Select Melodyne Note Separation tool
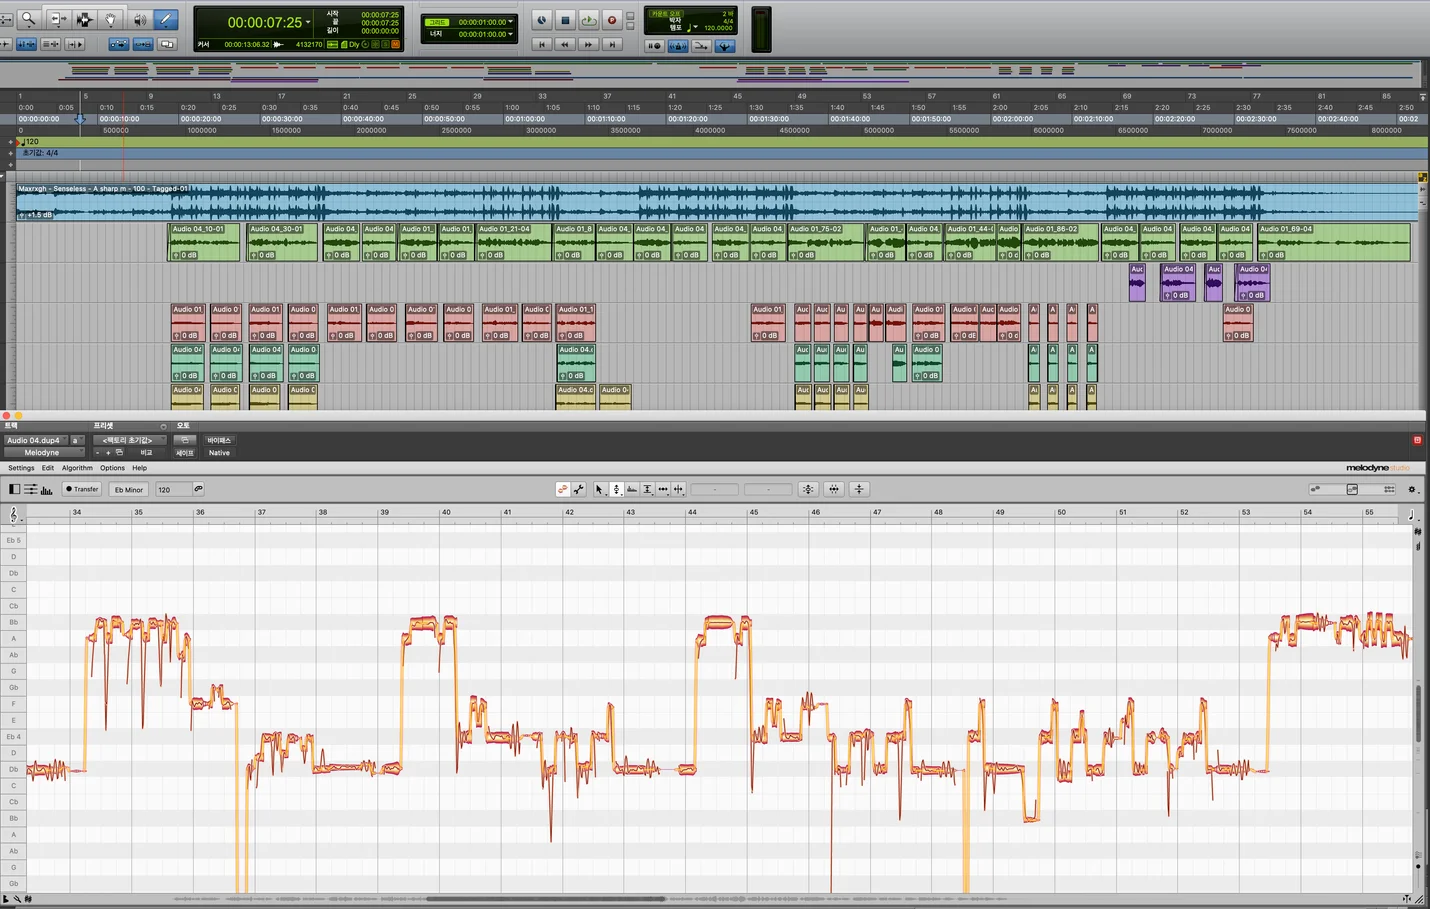The image size is (1430, 909). pos(679,489)
